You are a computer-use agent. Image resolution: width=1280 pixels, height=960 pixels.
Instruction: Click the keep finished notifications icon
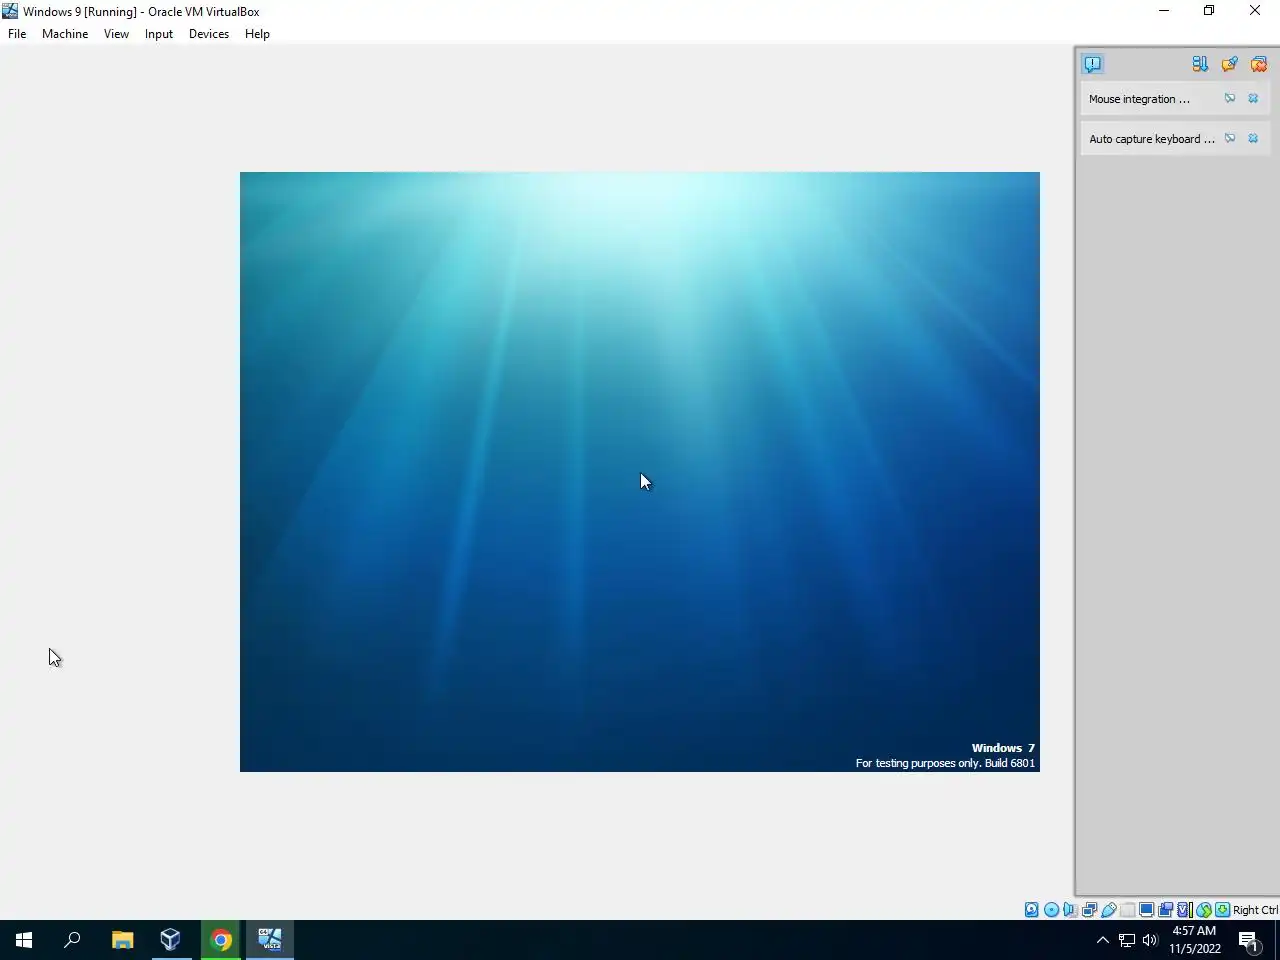click(x=1230, y=64)
